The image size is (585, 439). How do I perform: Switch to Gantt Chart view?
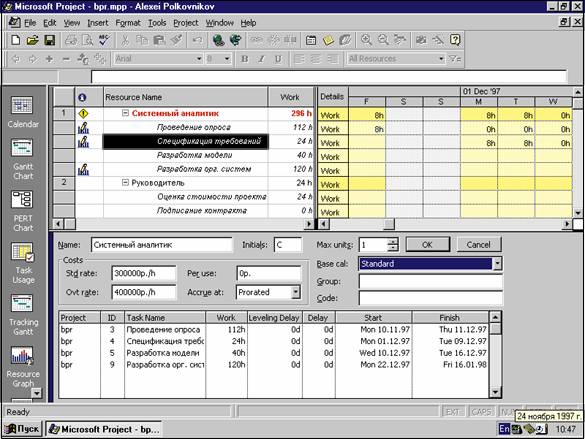pyautogui.click(x=22, y=159)
